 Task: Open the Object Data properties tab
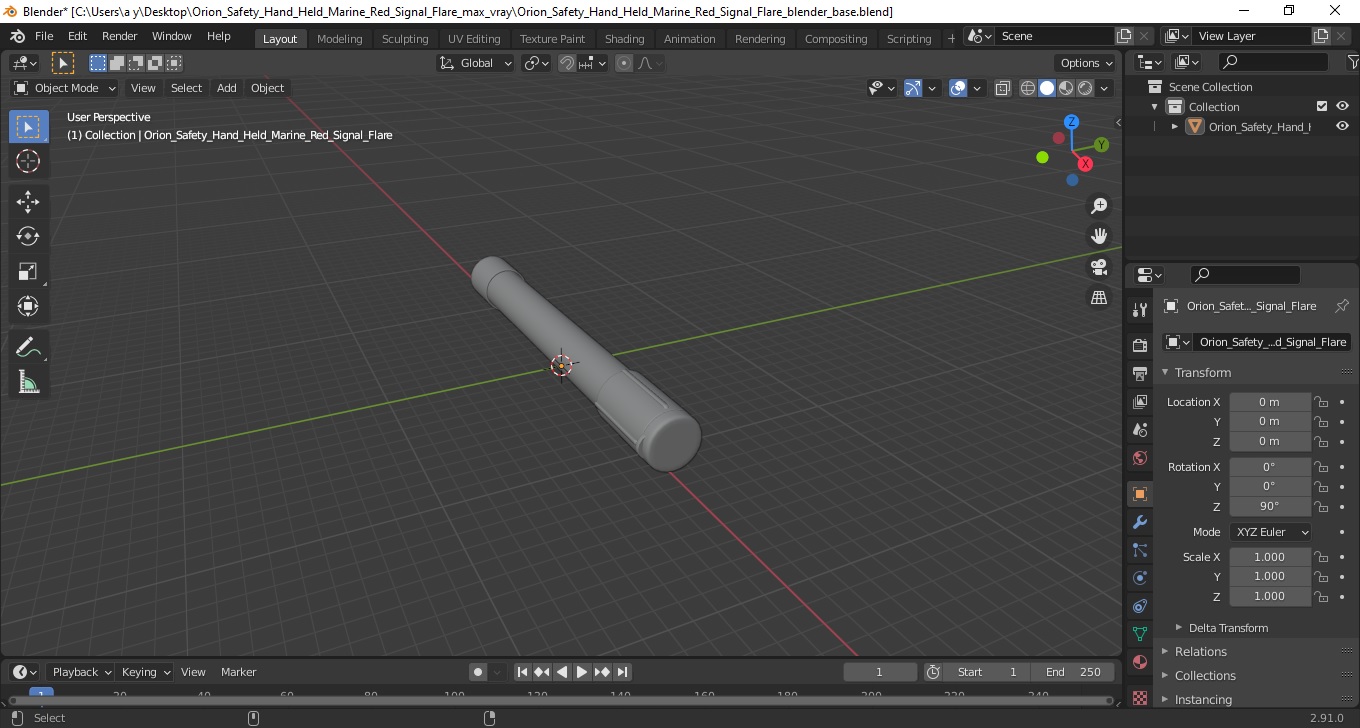[1140, 634]
